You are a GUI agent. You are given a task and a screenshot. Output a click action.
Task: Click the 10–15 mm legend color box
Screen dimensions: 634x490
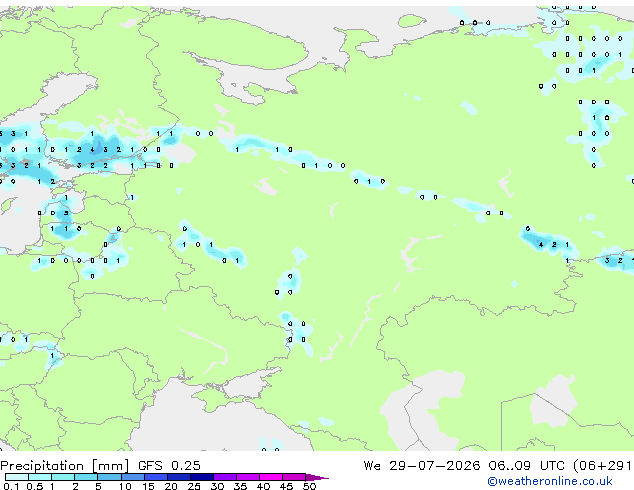(x=132, y=477)
